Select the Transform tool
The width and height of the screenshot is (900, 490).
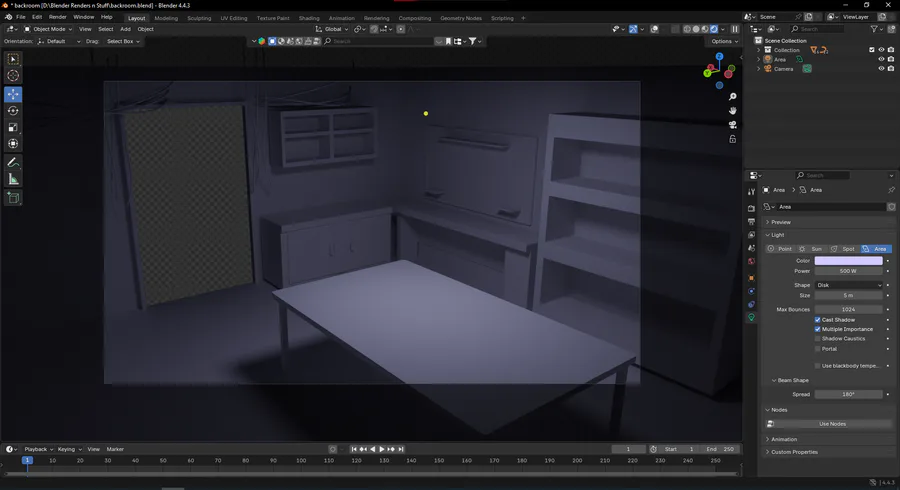tap(13, 144)
